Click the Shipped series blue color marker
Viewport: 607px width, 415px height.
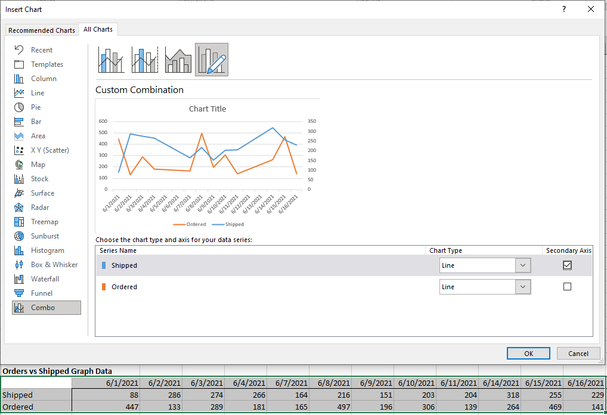[x=103, y=265]
